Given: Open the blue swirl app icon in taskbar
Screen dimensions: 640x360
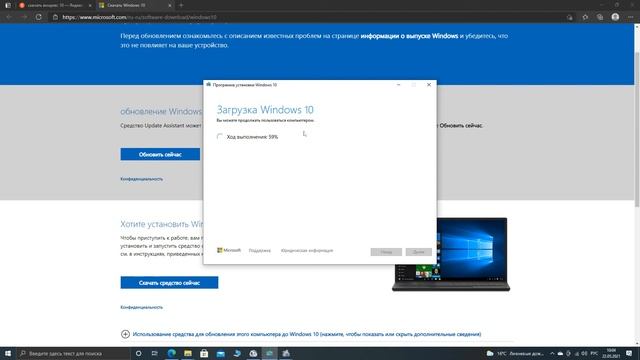Looking at the screenshot, I should coord(237,353).
